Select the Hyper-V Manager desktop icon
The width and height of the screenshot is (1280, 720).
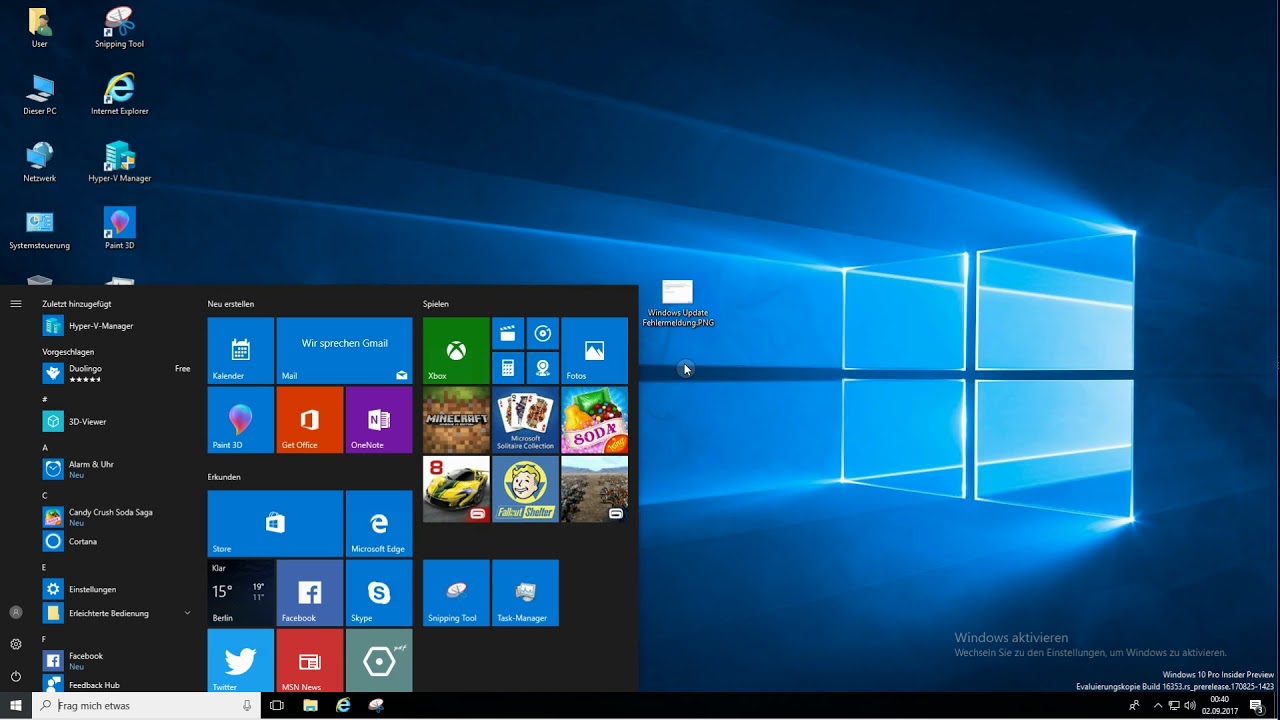pos(119,162)
